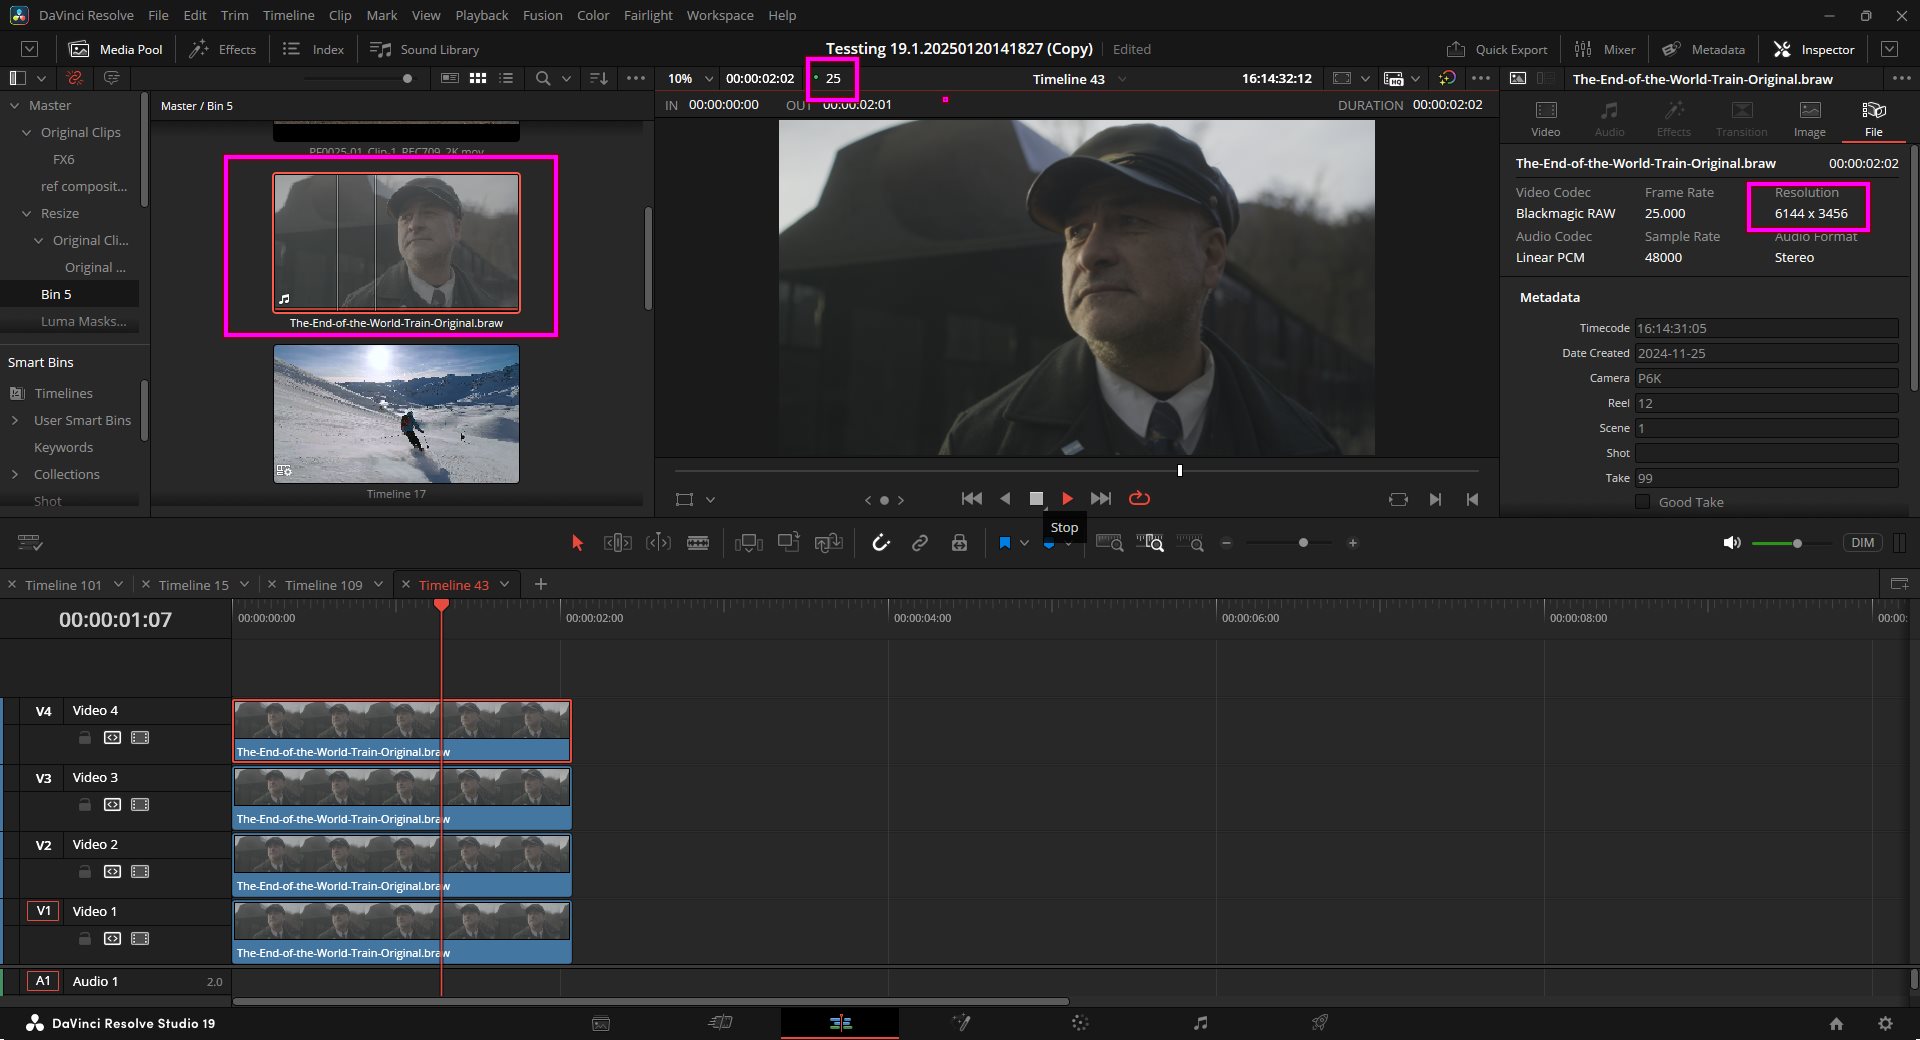
Task: Open Timeline View Options icon
Action: click(30, 543)
